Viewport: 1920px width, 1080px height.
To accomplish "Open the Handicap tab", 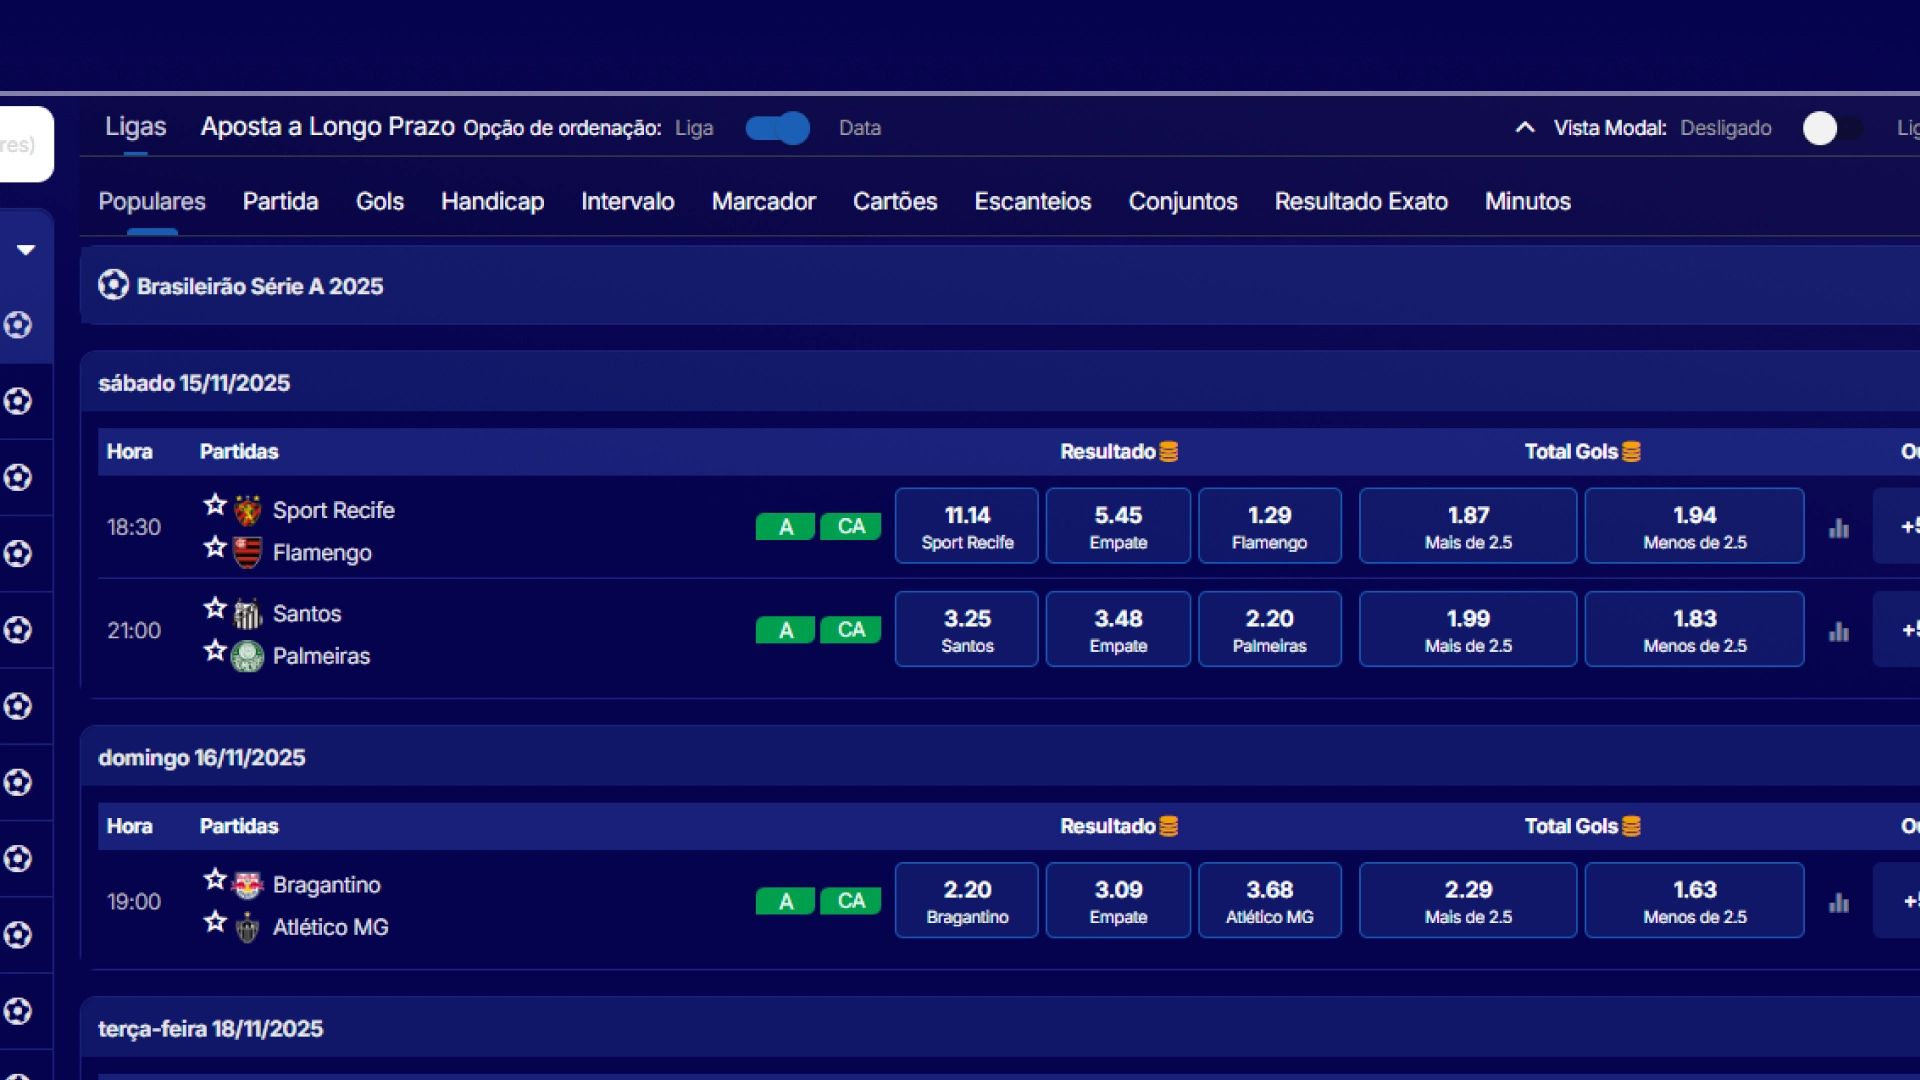I will pyautogui.click(x=492, y=201).
